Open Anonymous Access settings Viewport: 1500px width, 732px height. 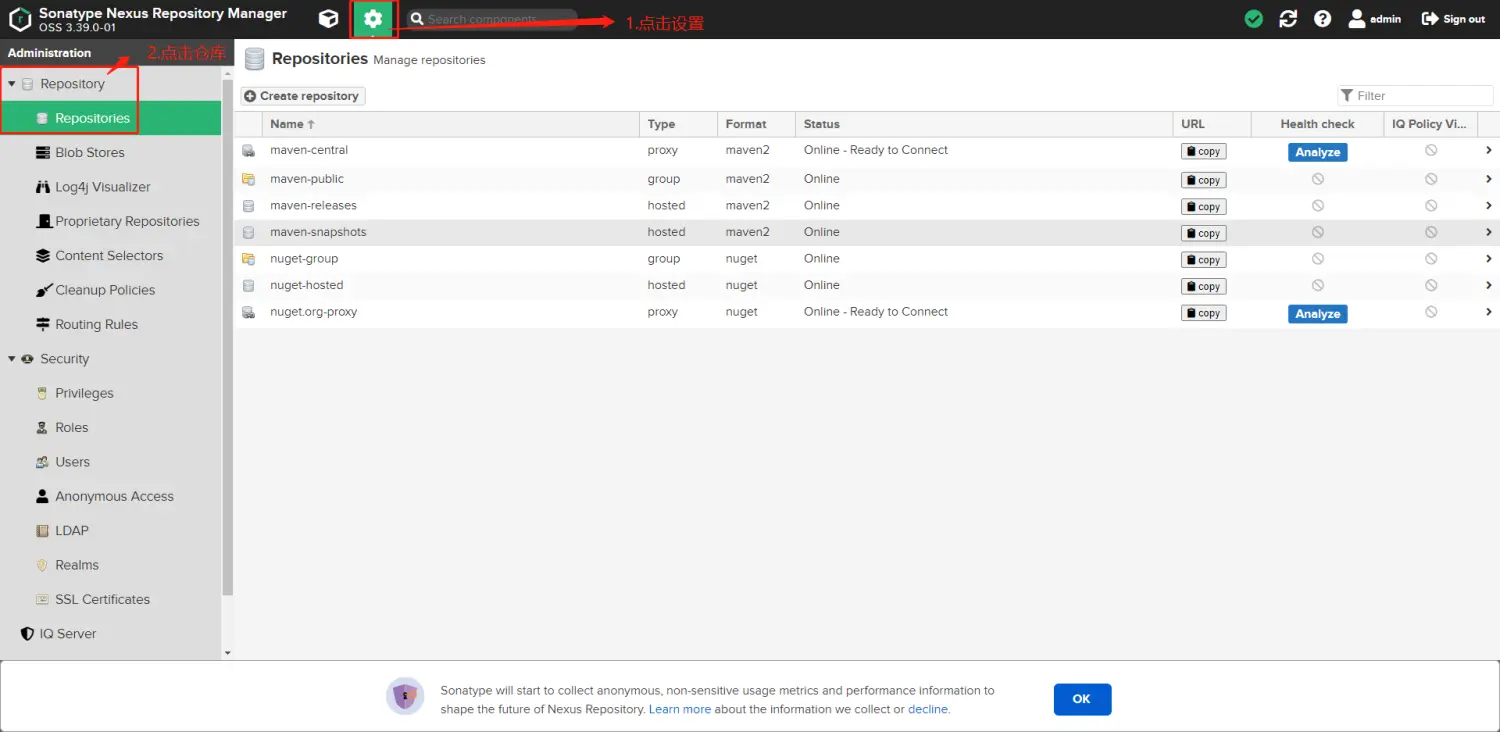pos(114,496)
